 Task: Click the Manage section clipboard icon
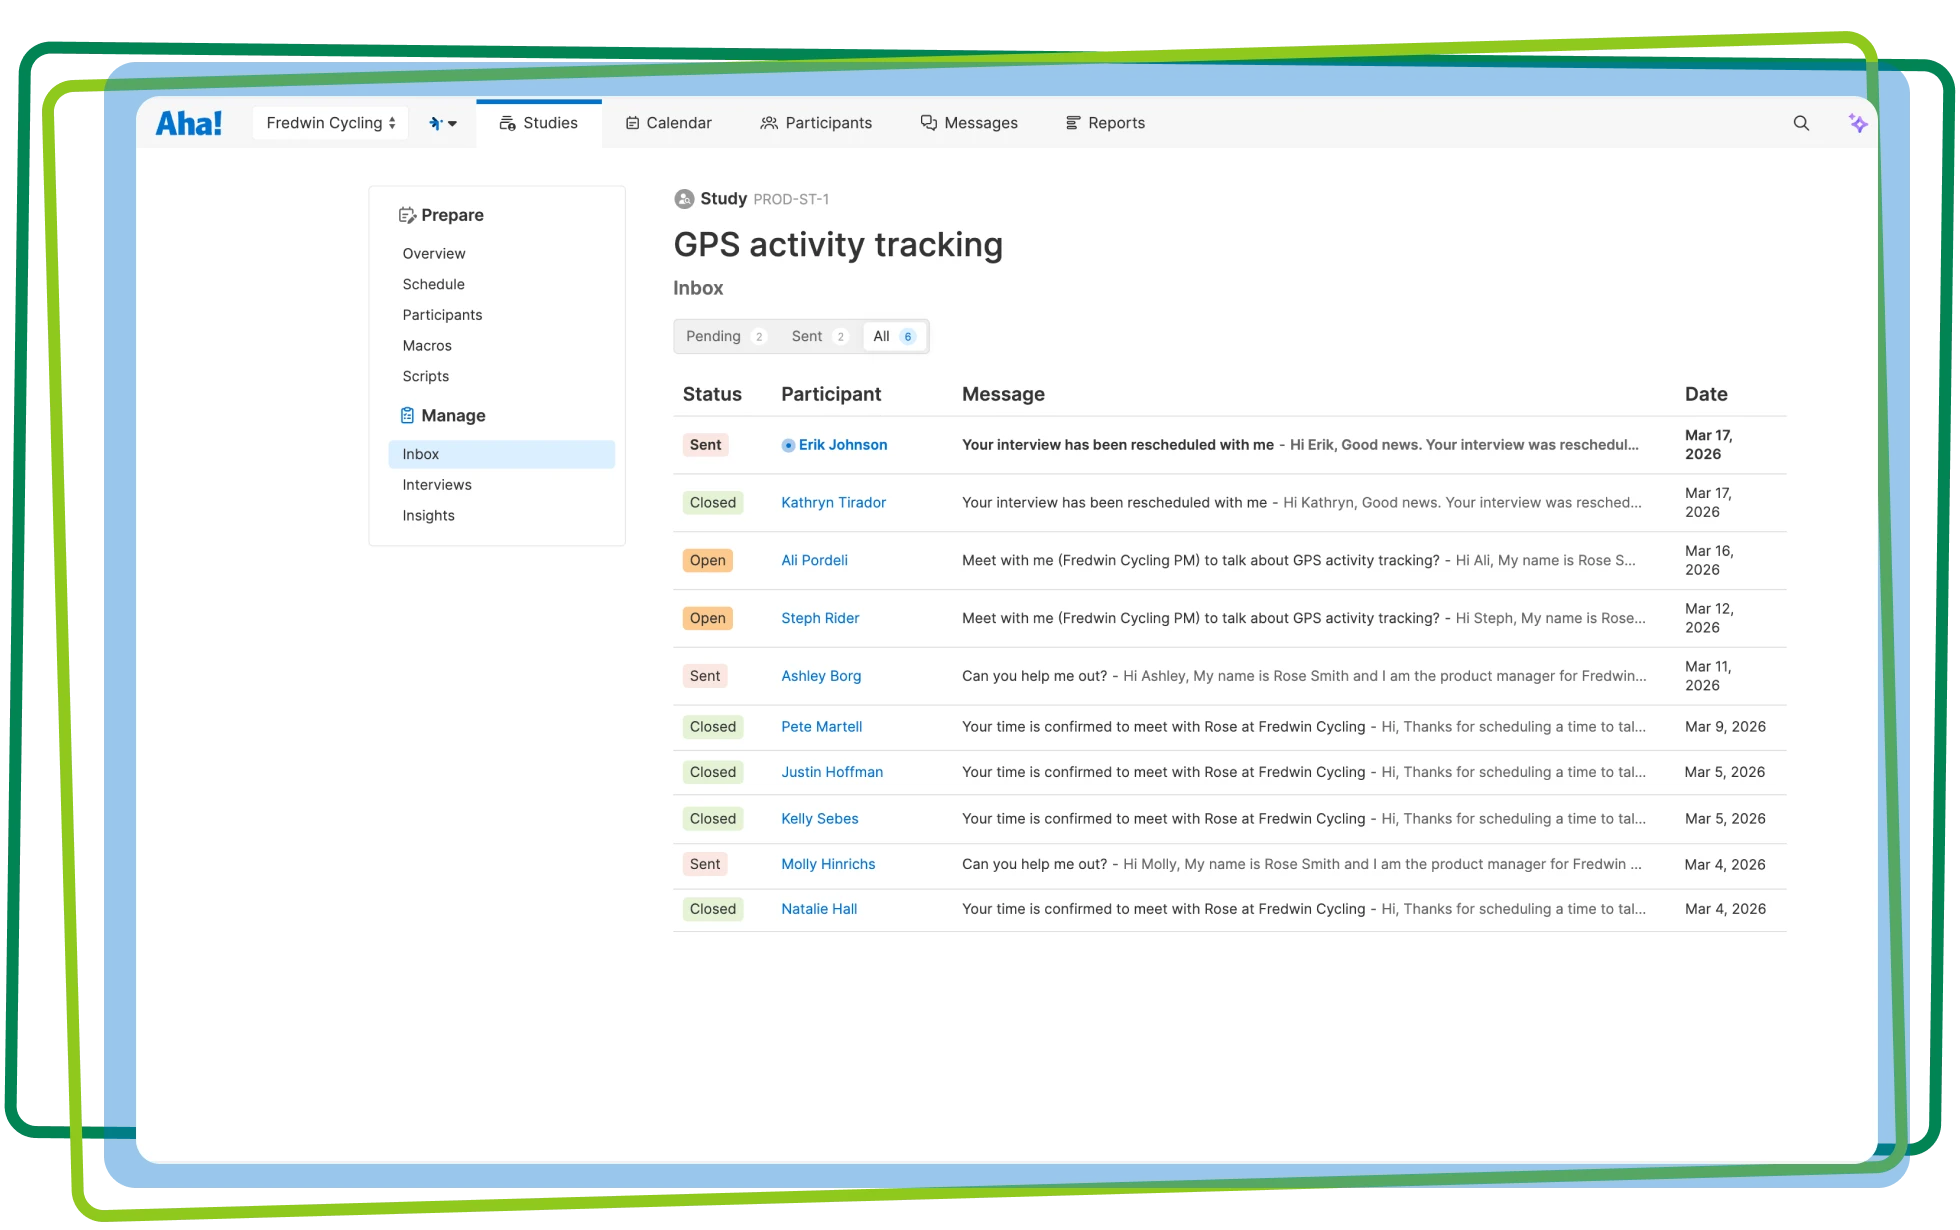(407, 416)
